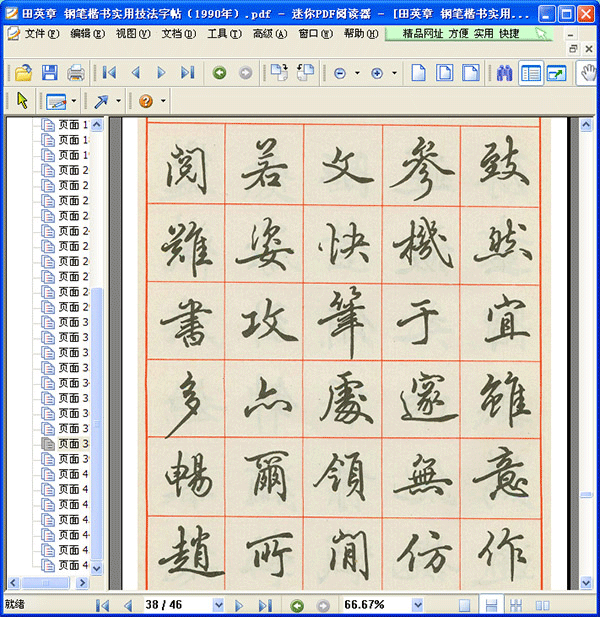Select continuous page layout in status bar
This screenshot has width=600, height=617.
click(x=491, y=605)
